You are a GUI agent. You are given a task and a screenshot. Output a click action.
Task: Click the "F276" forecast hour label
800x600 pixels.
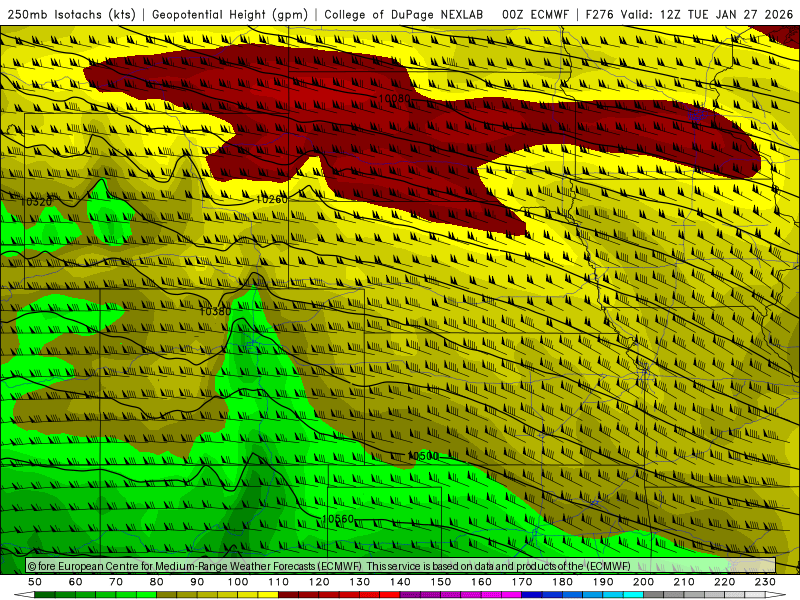pyautogui.click(x=600, y=14)
